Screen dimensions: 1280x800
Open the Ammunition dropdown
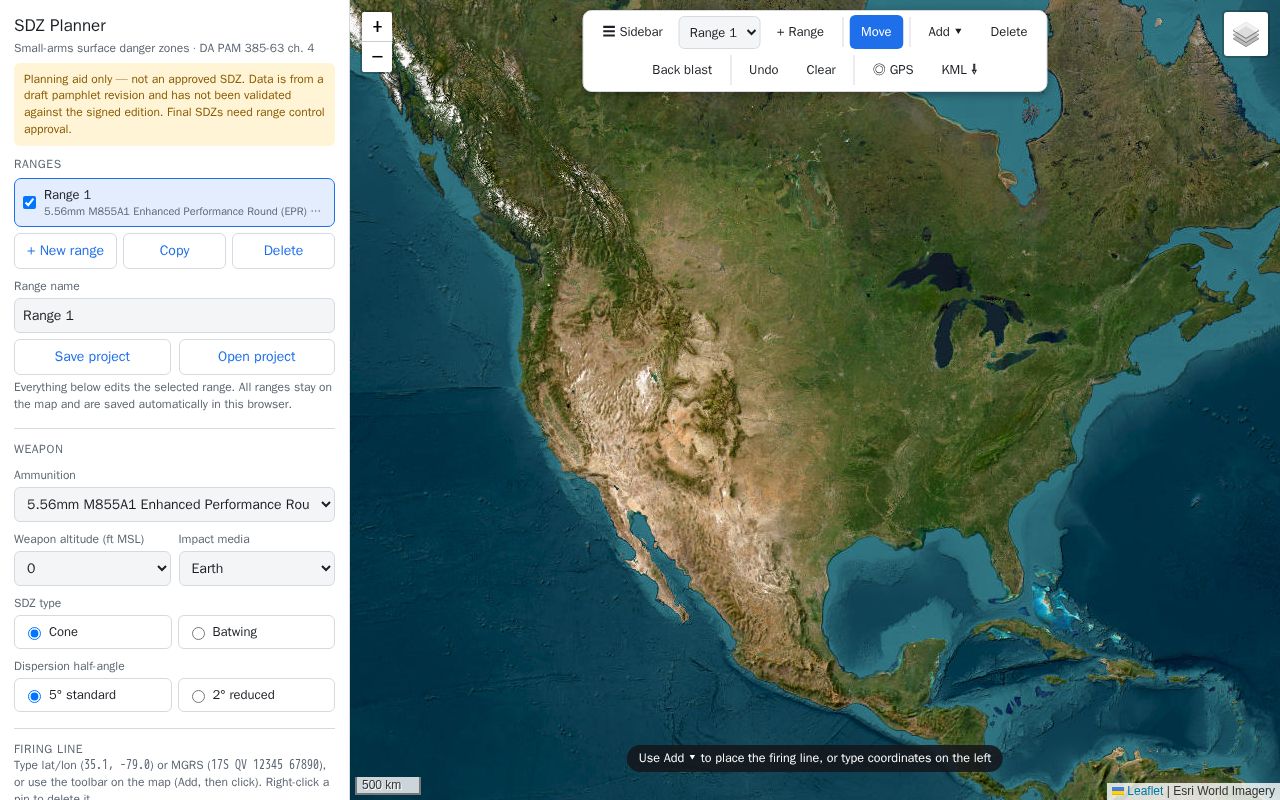pos(174,504)
